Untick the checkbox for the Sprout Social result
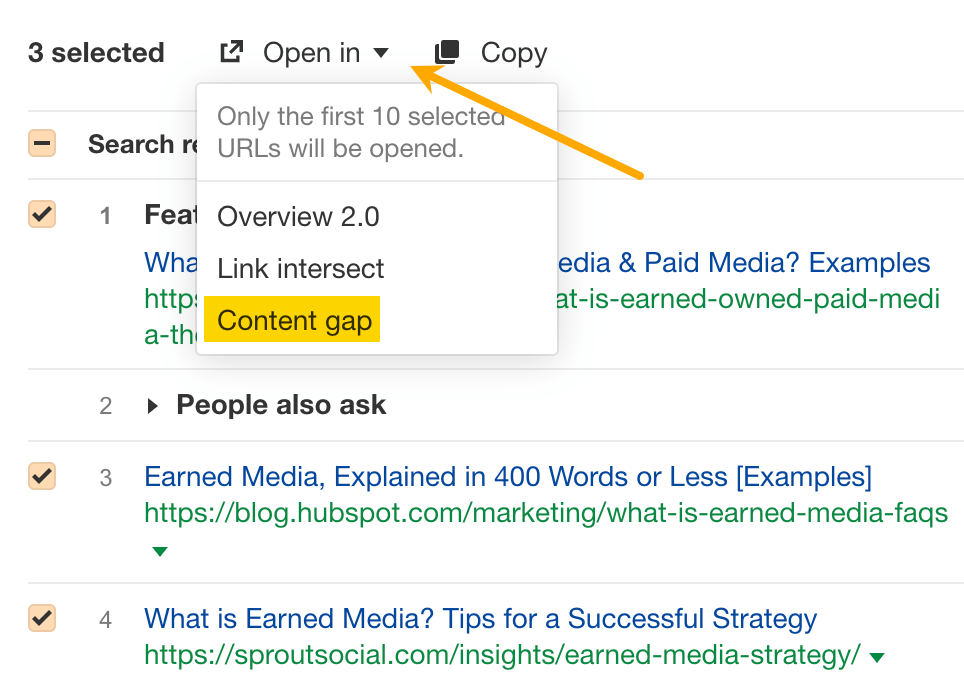The image size is (964, 688). point(41,619)
